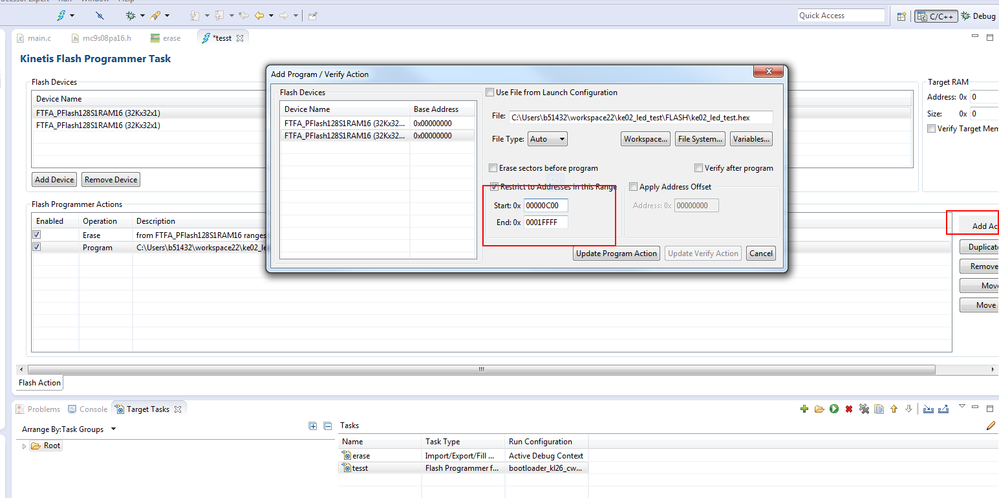999x498 pixels.
Task: Click the Variables... button
Action: (752, 138)
